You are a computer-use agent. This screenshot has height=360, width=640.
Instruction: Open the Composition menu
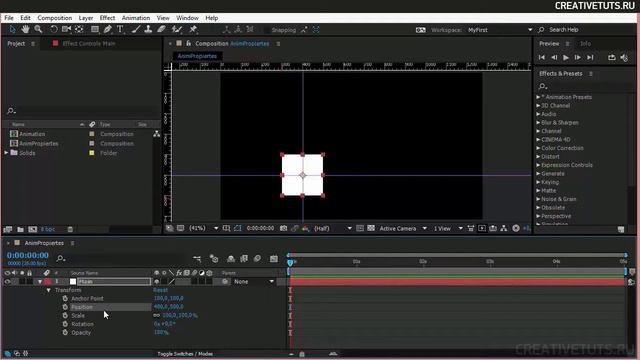point(55,18)
